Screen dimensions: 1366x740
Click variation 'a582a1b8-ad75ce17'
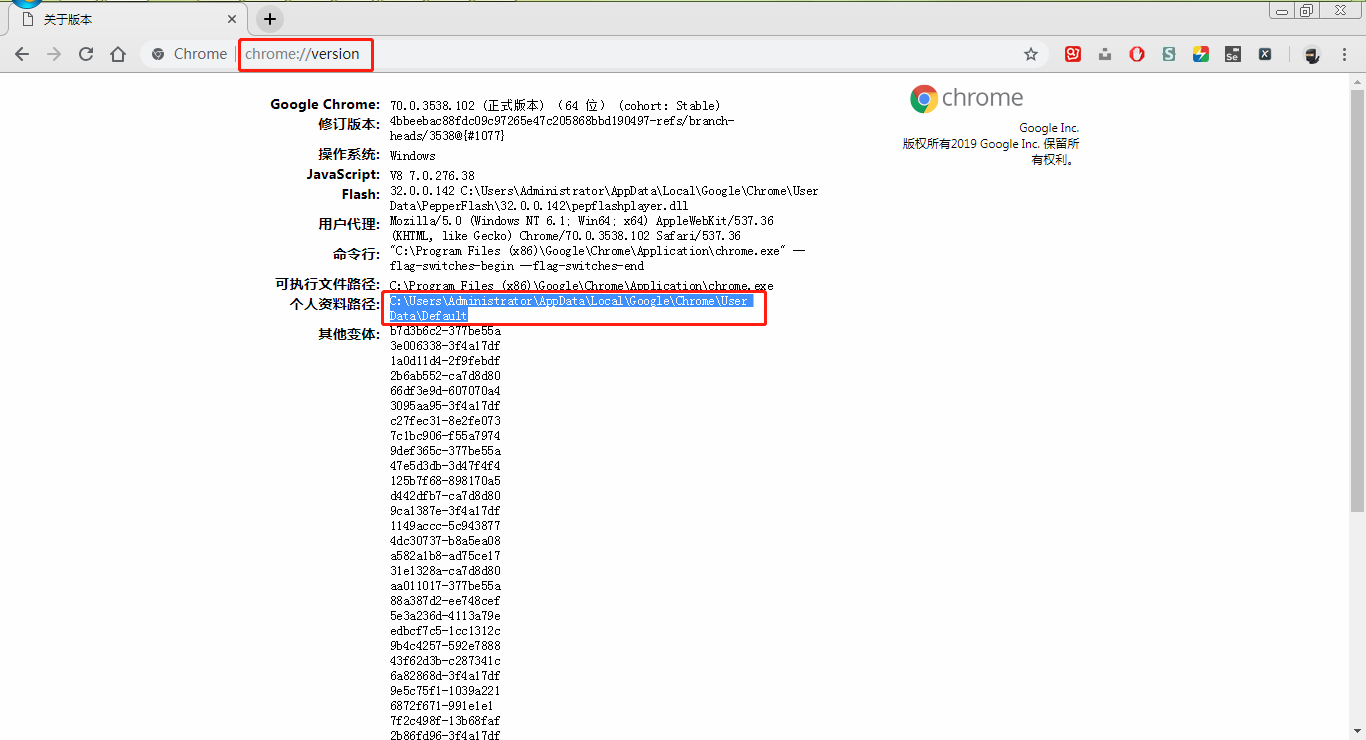[445, 556]
